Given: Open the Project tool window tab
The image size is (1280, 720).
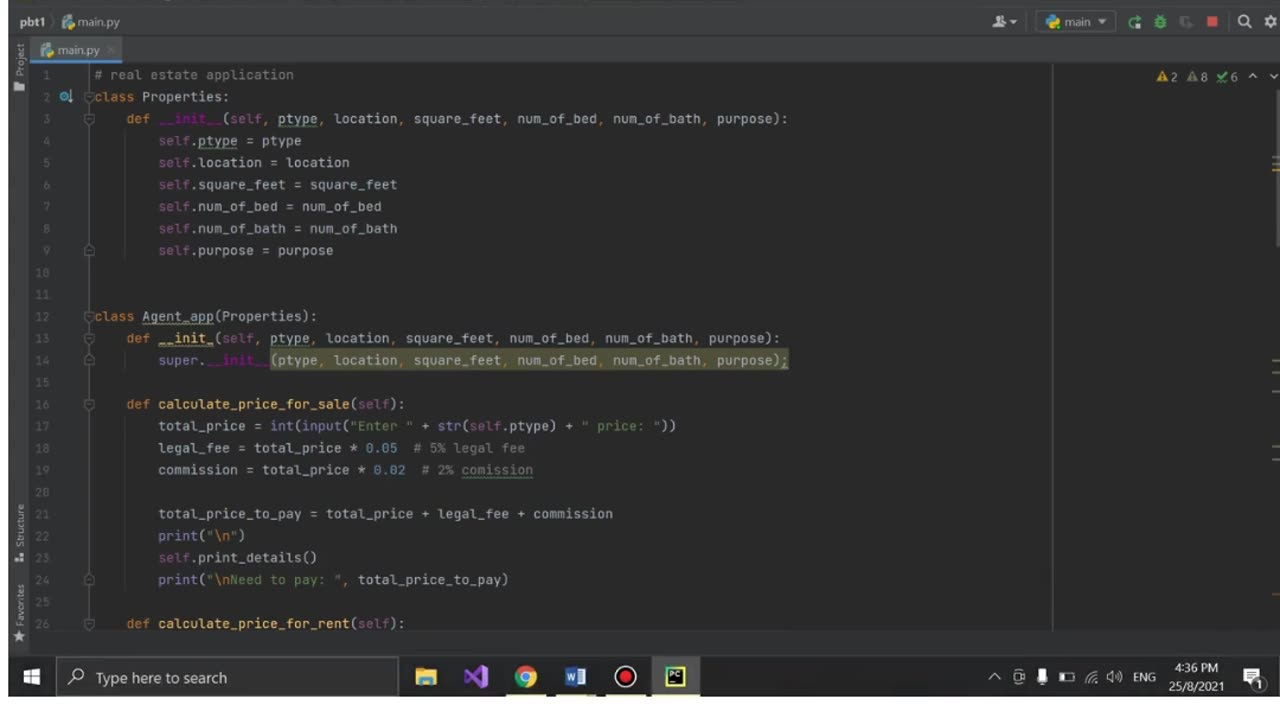Looking at the screenshot, I should coord(18,66).
